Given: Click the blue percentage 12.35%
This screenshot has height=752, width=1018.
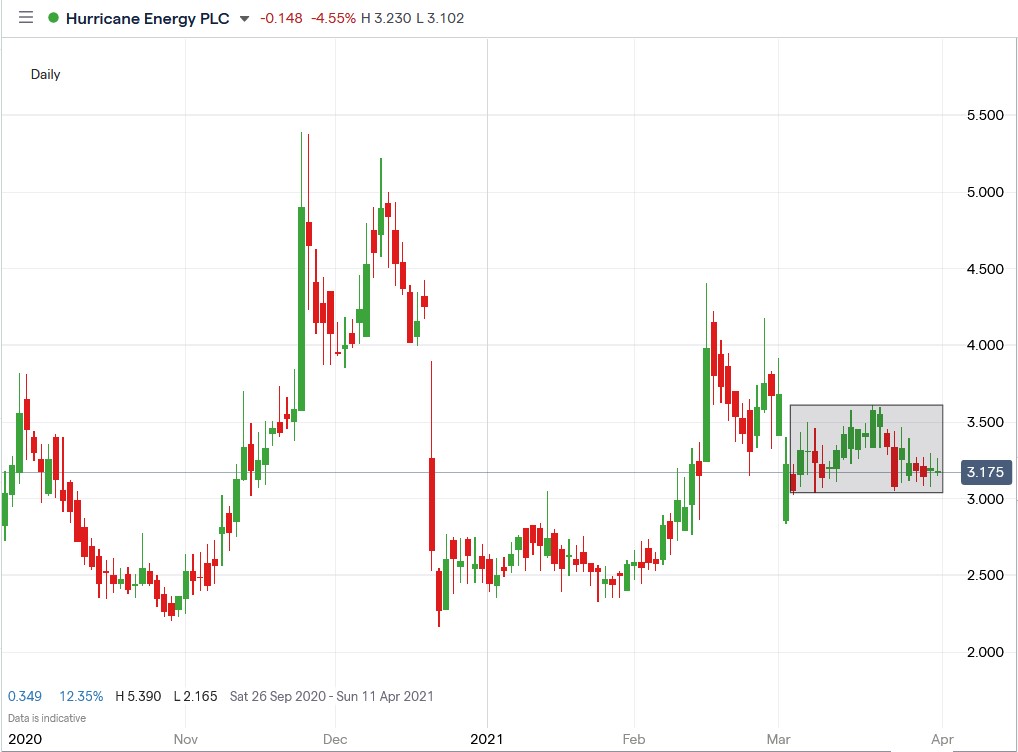Looking at the screenshot, I should pyautogui.click(x=80, y=695).
